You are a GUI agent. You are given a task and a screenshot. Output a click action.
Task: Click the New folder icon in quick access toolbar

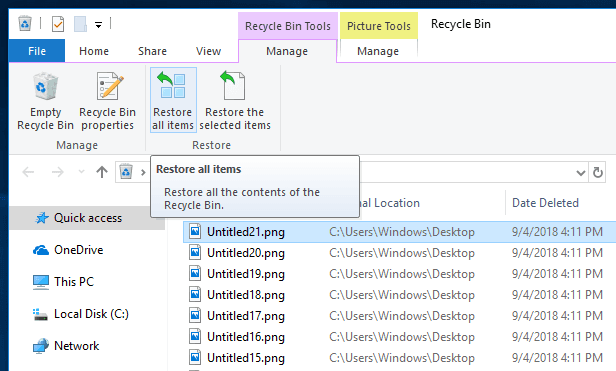(80, 24)
